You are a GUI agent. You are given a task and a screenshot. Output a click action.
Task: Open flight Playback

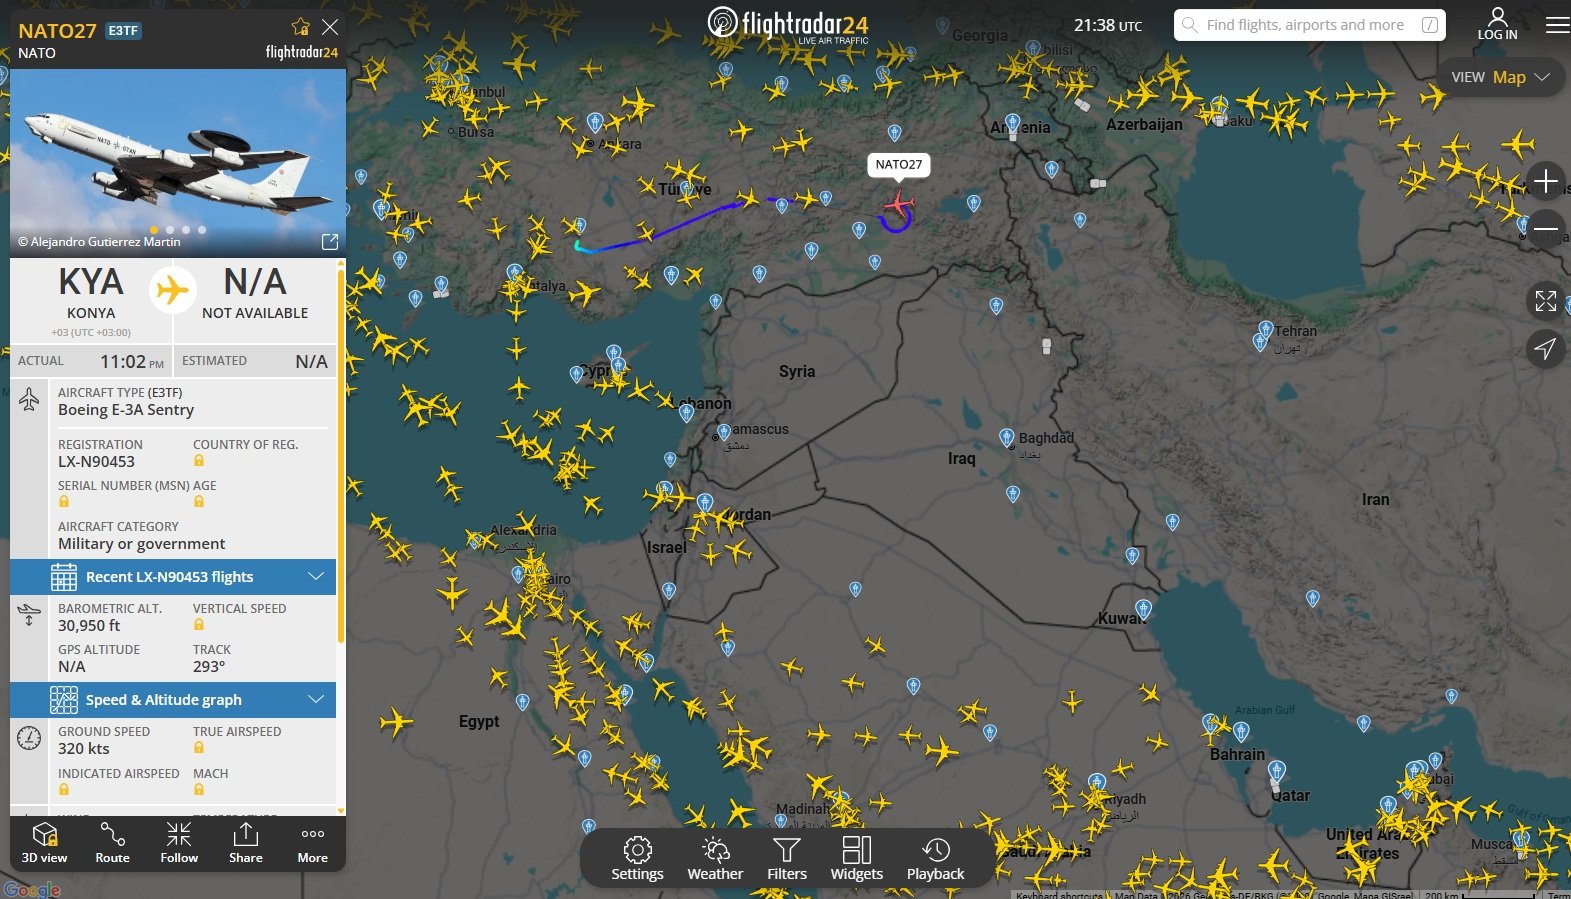[x=936, y=859]
